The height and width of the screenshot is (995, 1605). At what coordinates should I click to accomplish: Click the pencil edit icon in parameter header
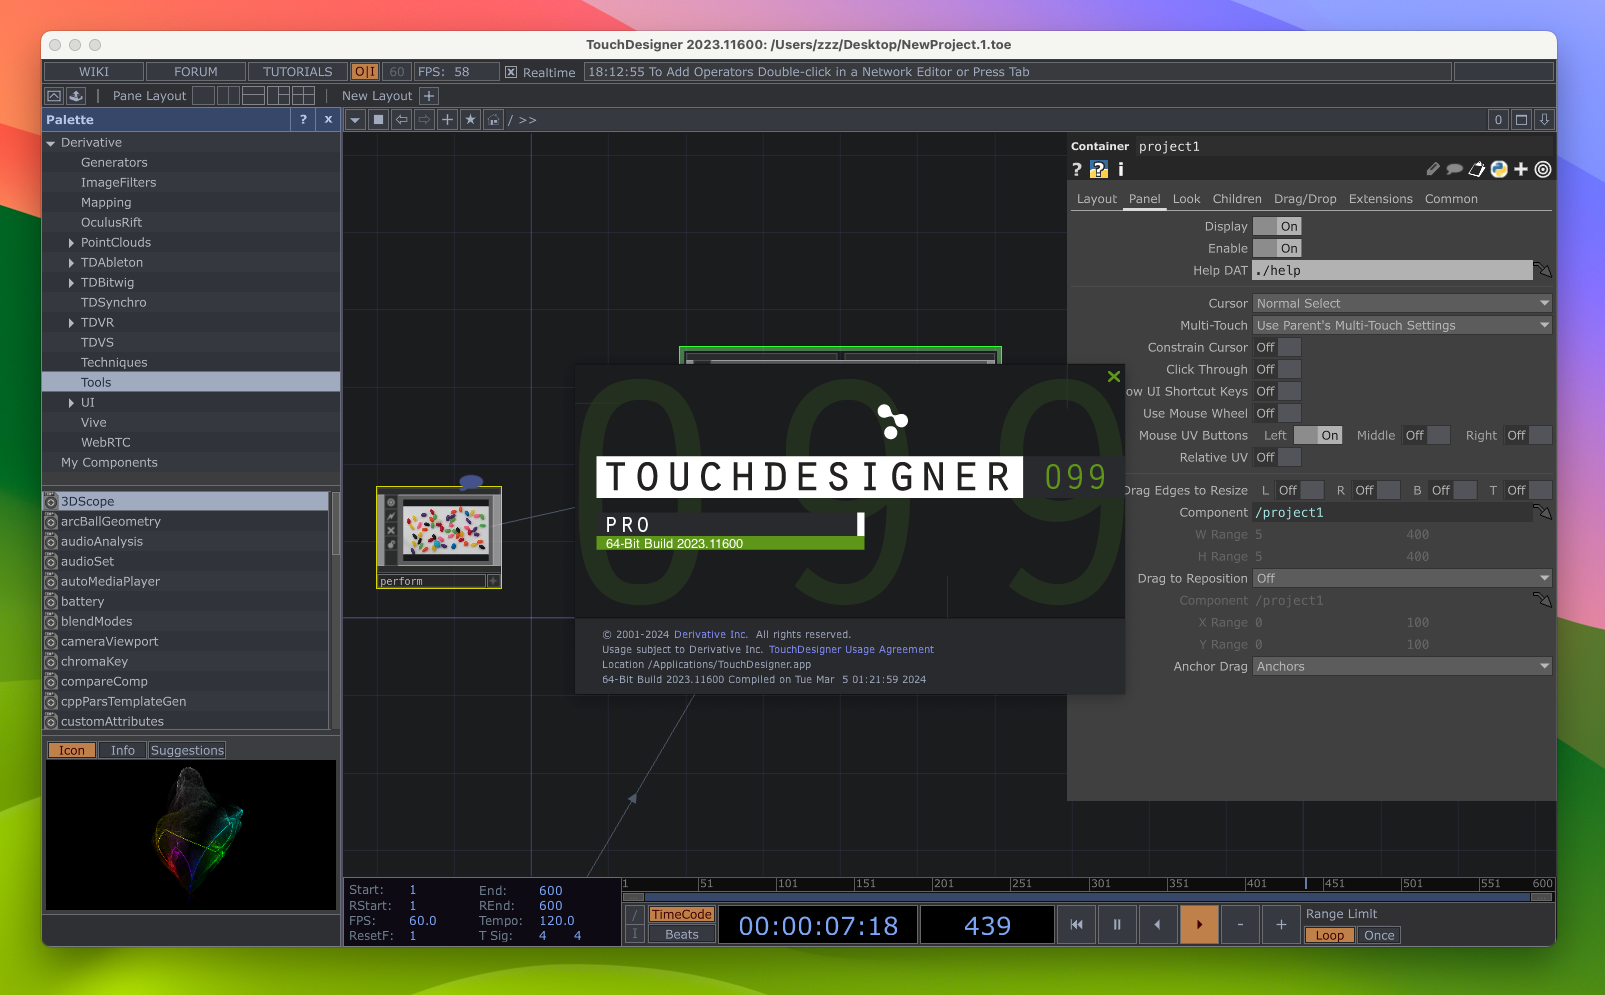tap(1433, 169)
